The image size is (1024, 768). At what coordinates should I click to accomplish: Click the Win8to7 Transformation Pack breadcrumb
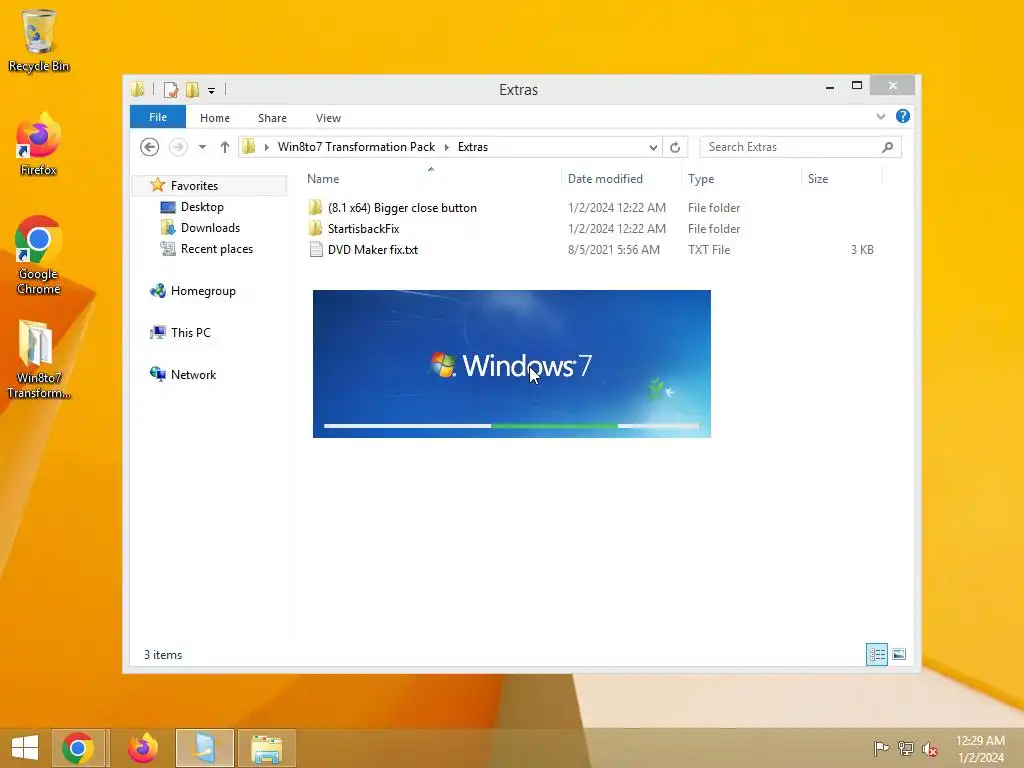coord(357,147)
